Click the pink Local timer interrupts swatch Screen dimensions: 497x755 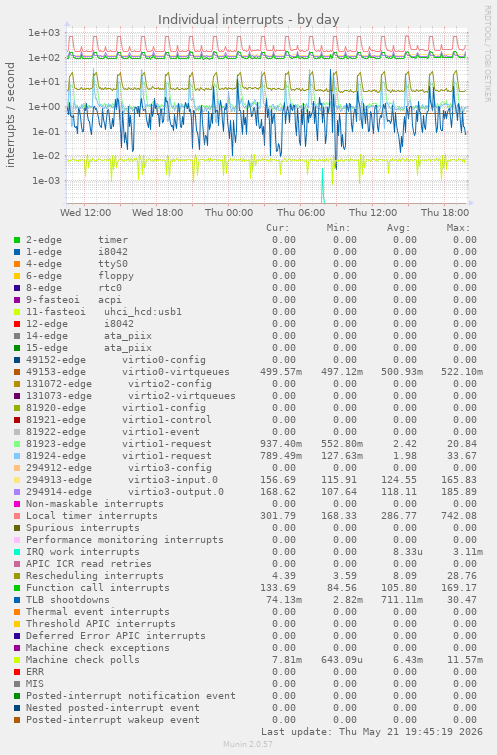point(17,516)
